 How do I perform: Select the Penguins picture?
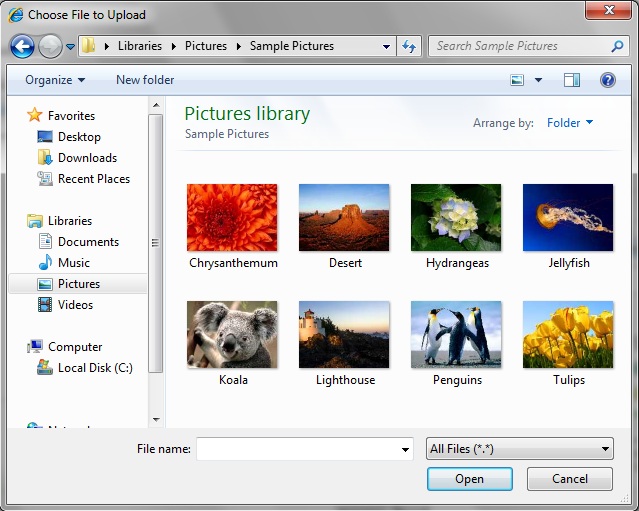coord(456,344)
